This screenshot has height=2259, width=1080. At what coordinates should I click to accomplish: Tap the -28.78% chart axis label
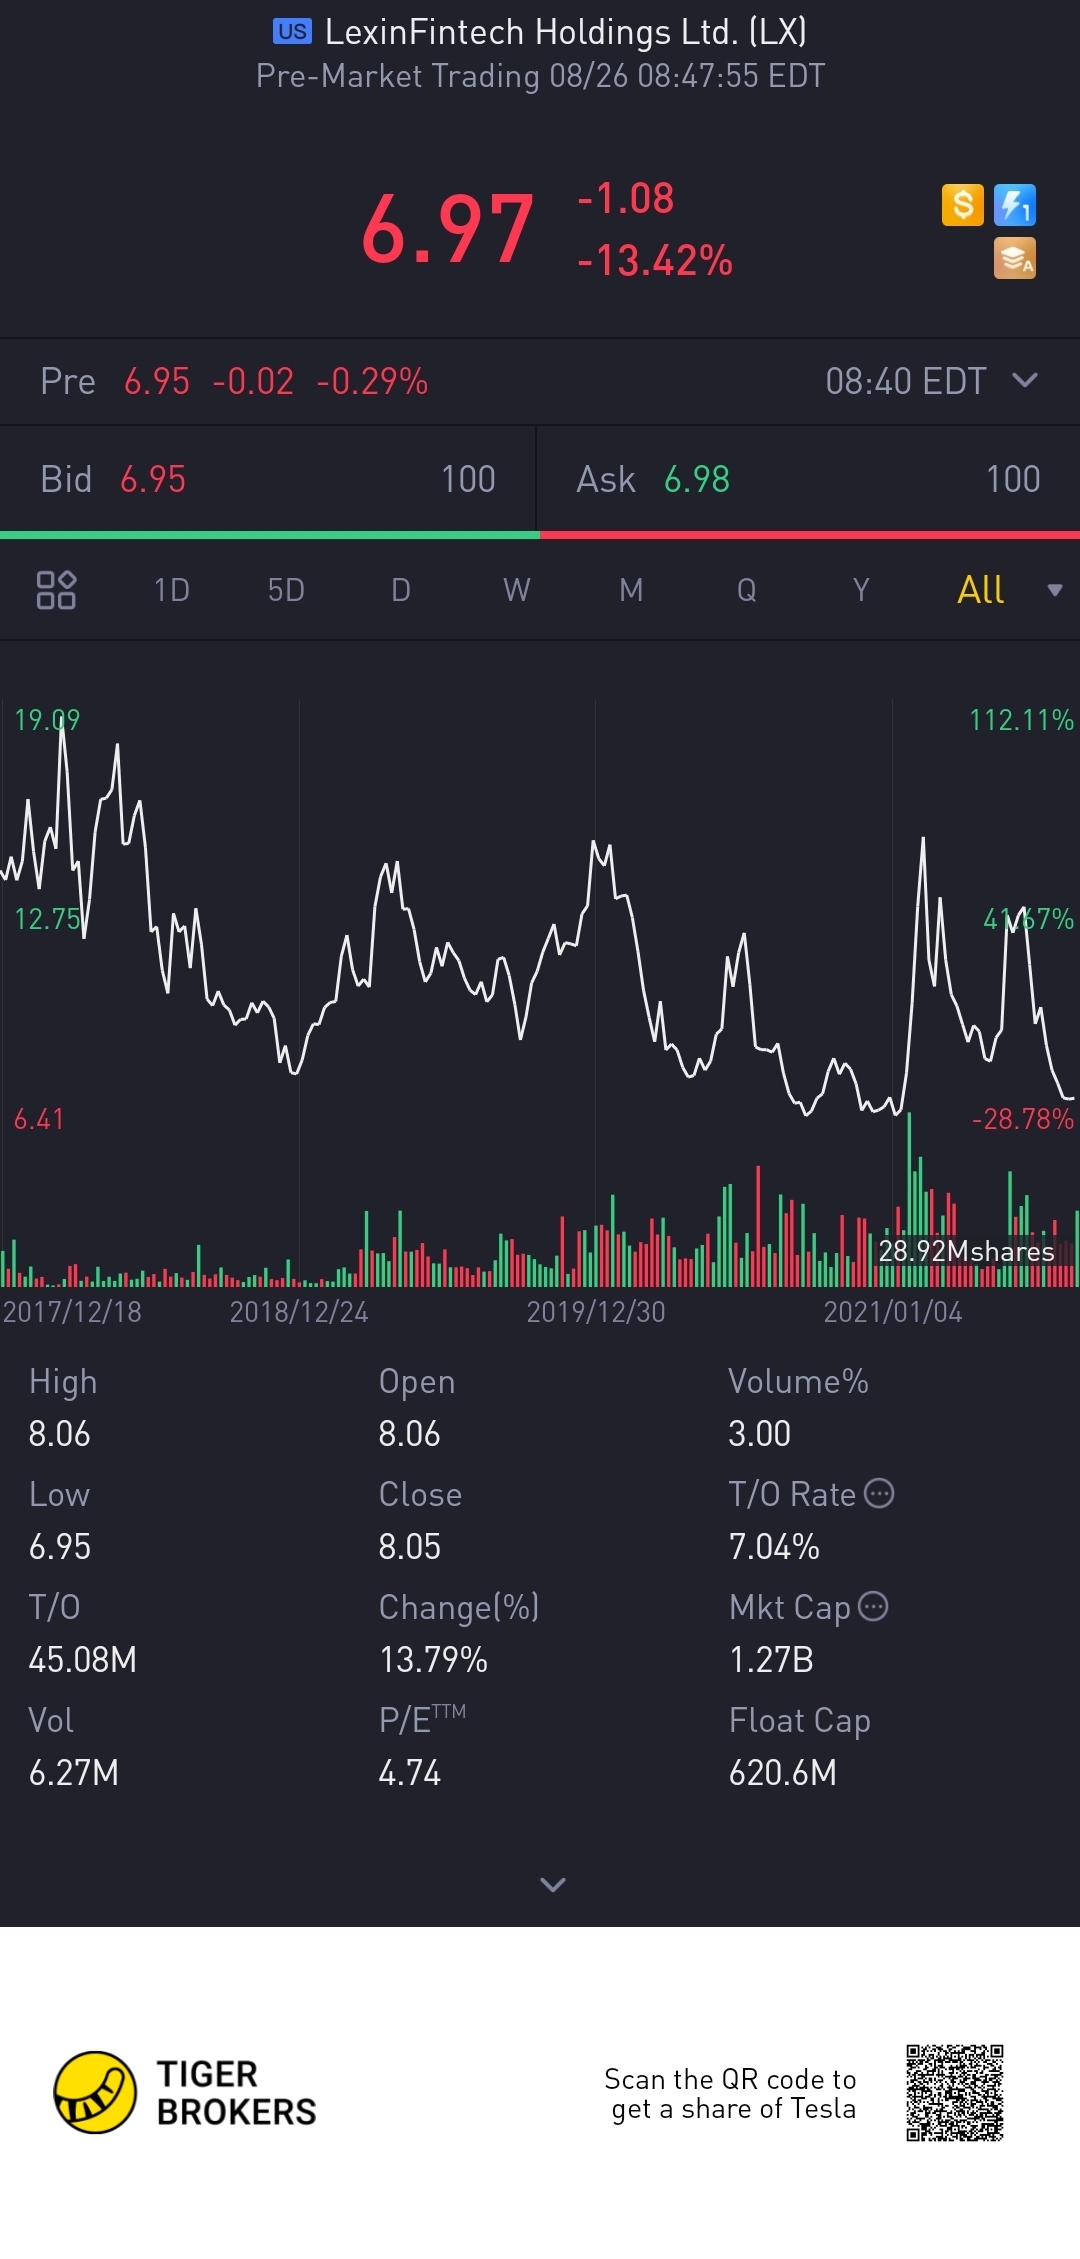1023,1118
